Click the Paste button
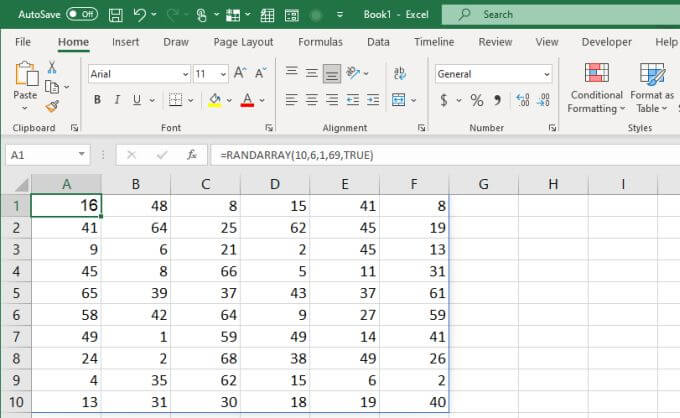Viewport: 680px width, 418px height. click(x=25, y=86)
